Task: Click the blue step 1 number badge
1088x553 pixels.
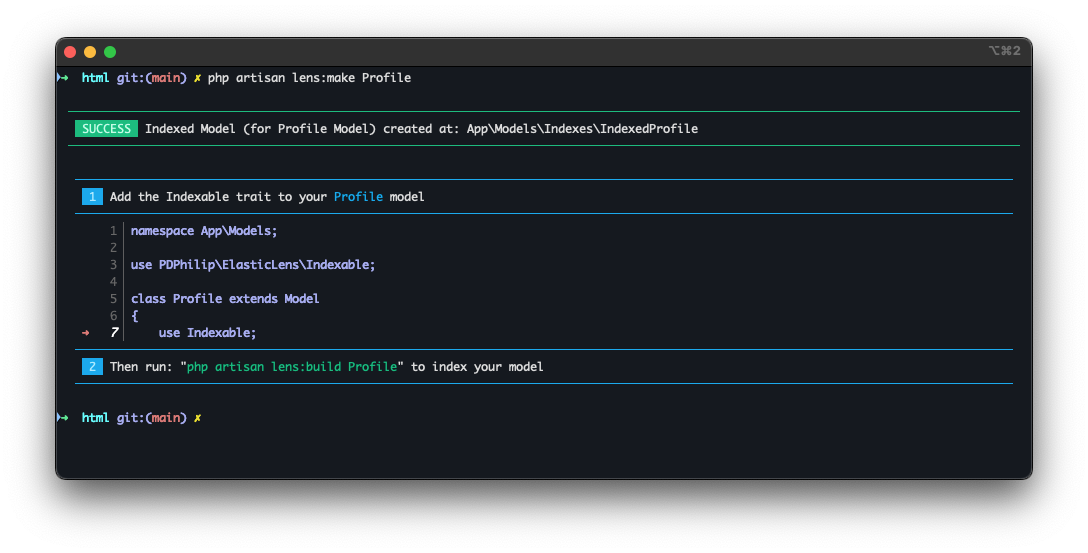Action: click(x=92, y=197)
